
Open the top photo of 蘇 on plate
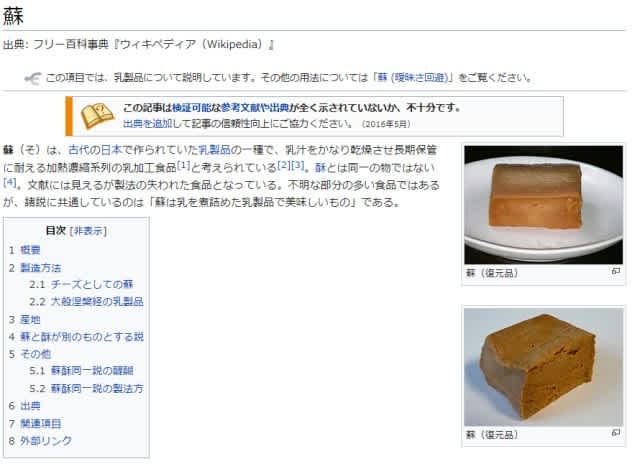coord(543,205)
